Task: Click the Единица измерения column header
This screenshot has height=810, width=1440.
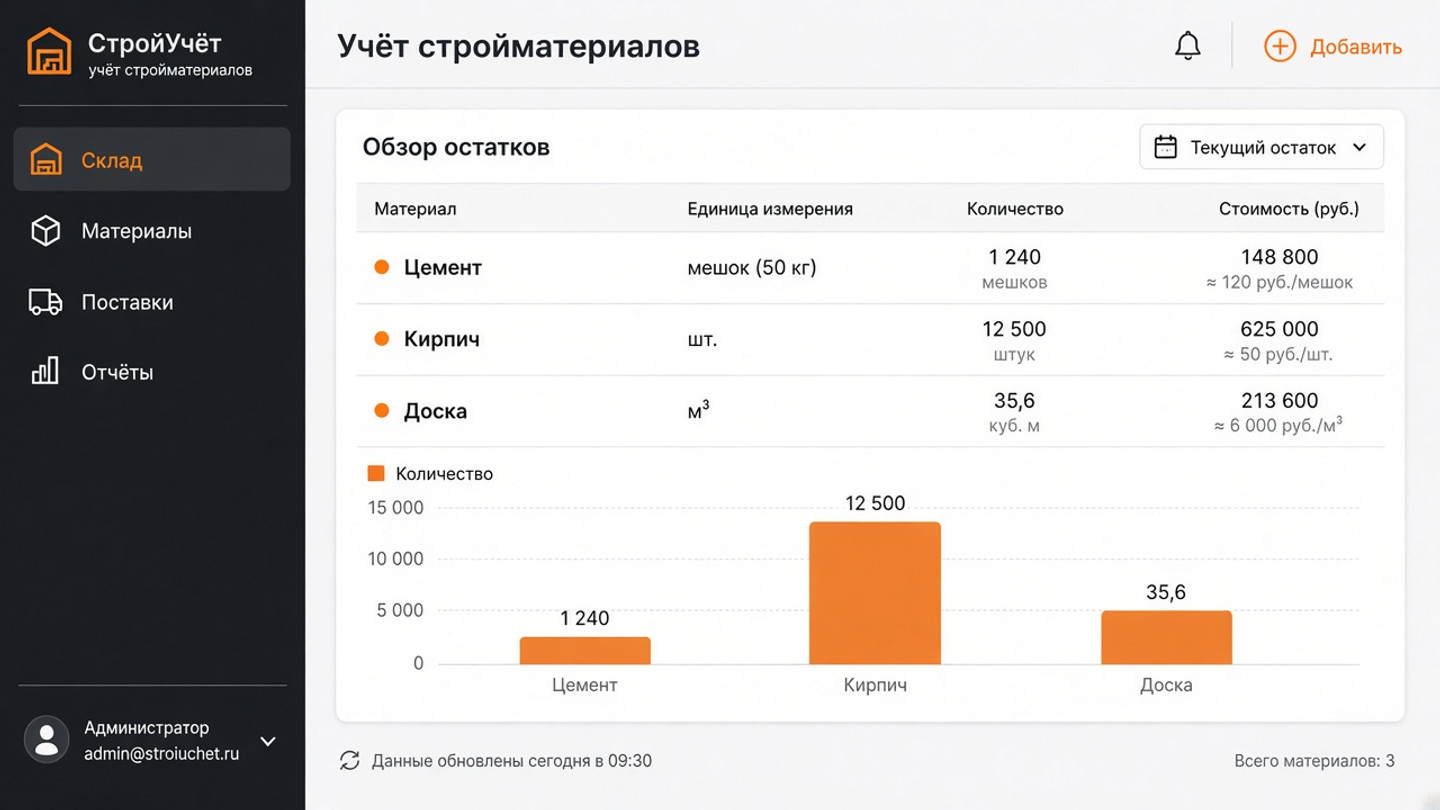Action: pos(770,209)
